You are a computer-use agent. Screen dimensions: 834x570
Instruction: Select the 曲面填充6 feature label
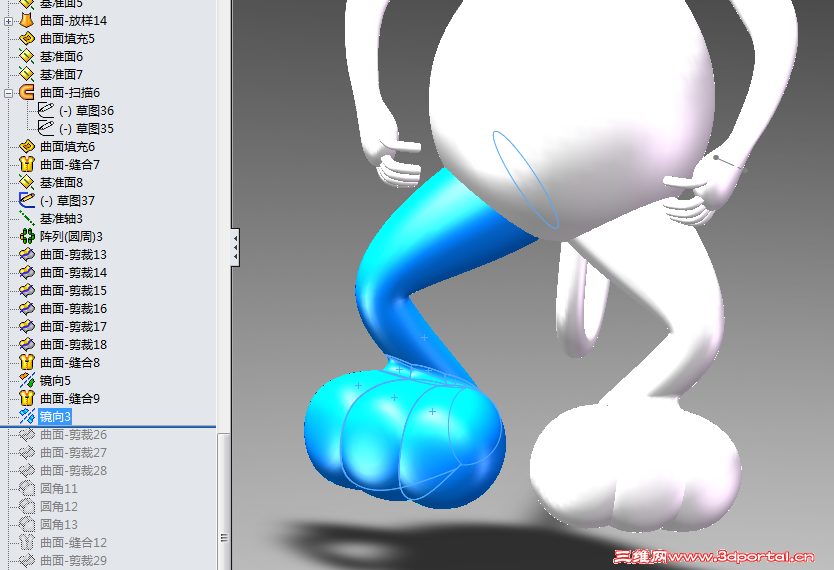tap(67, 147)
